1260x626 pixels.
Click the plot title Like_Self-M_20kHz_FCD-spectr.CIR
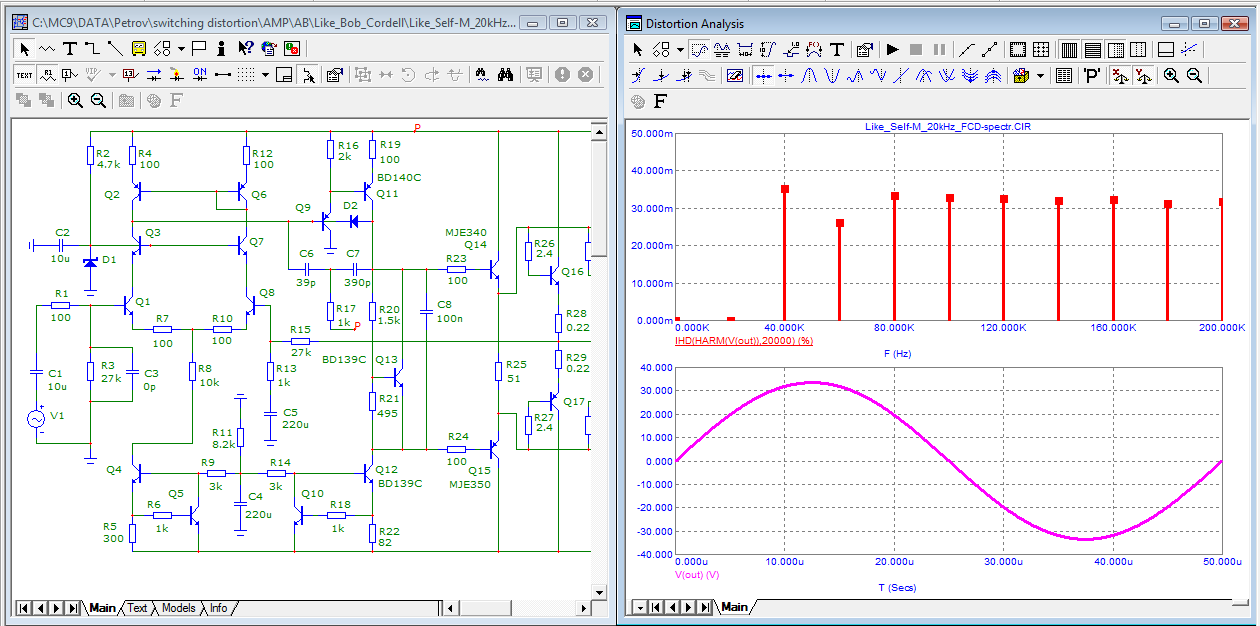tap(949, 127)
